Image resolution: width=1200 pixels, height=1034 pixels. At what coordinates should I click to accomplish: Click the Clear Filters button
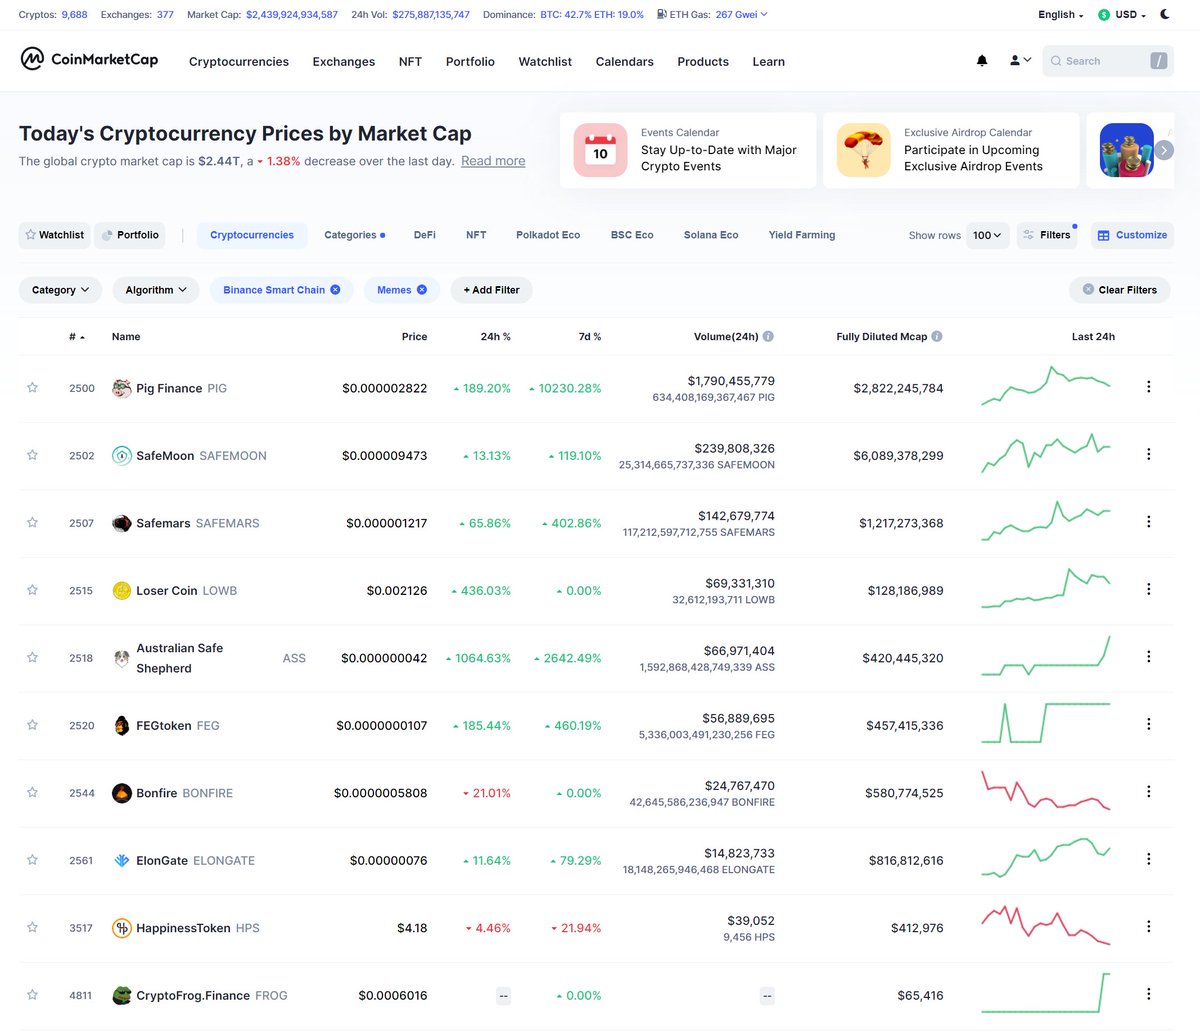click(x=1120, y=290)
